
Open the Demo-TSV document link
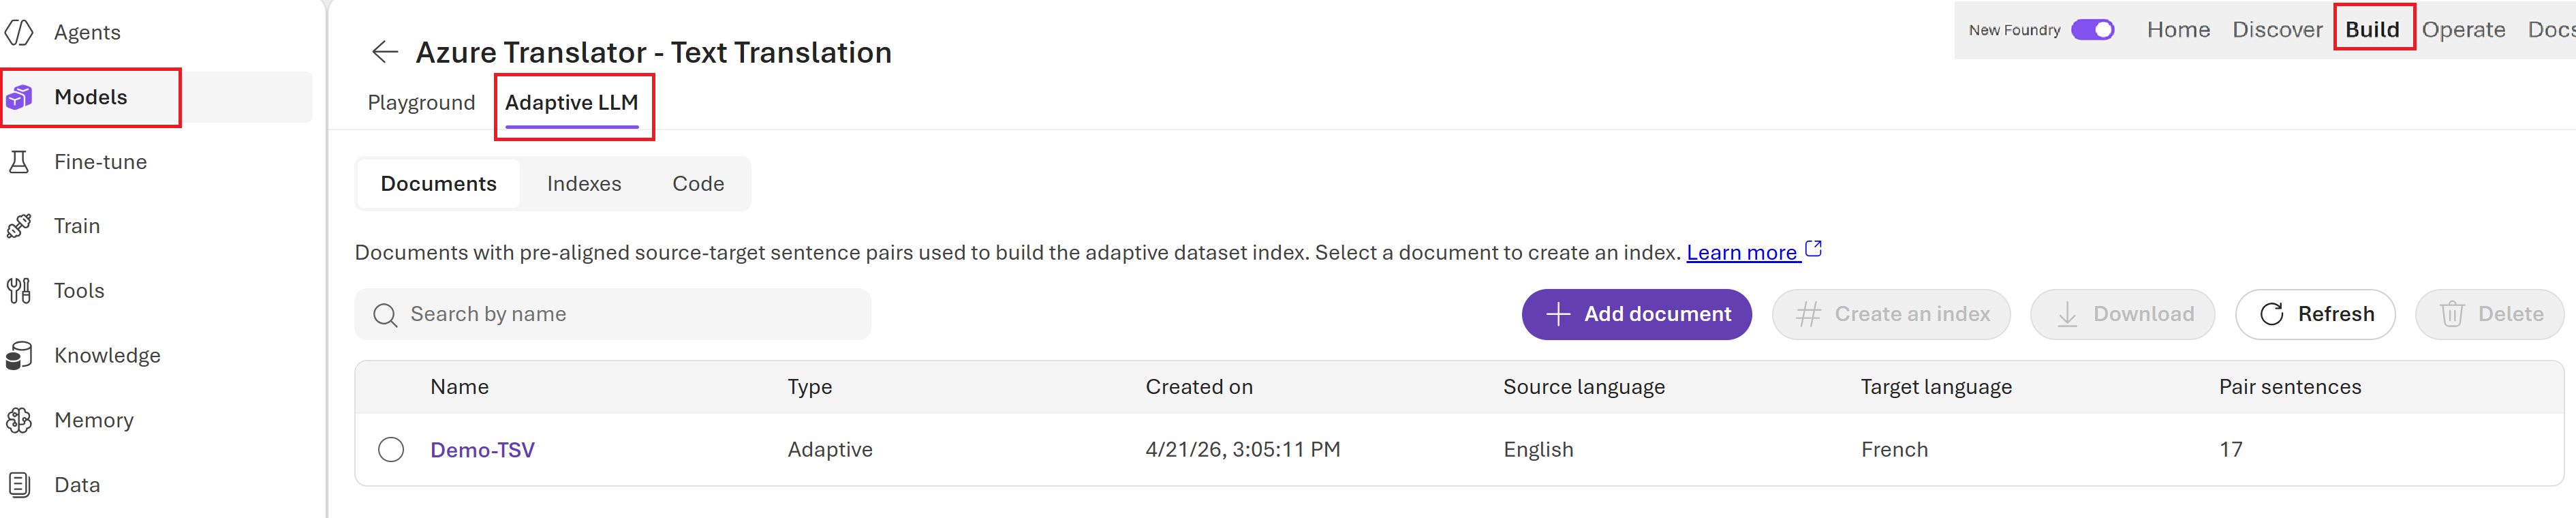coord(483,450)
